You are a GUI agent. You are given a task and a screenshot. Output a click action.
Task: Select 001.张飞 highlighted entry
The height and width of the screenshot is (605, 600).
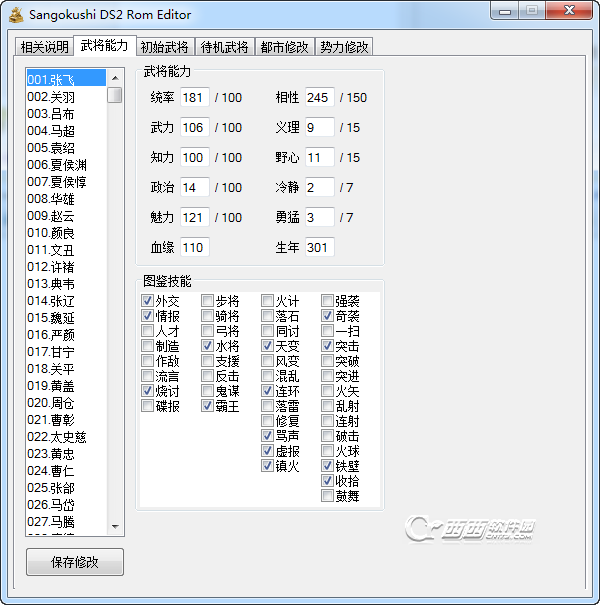point(66,79)
